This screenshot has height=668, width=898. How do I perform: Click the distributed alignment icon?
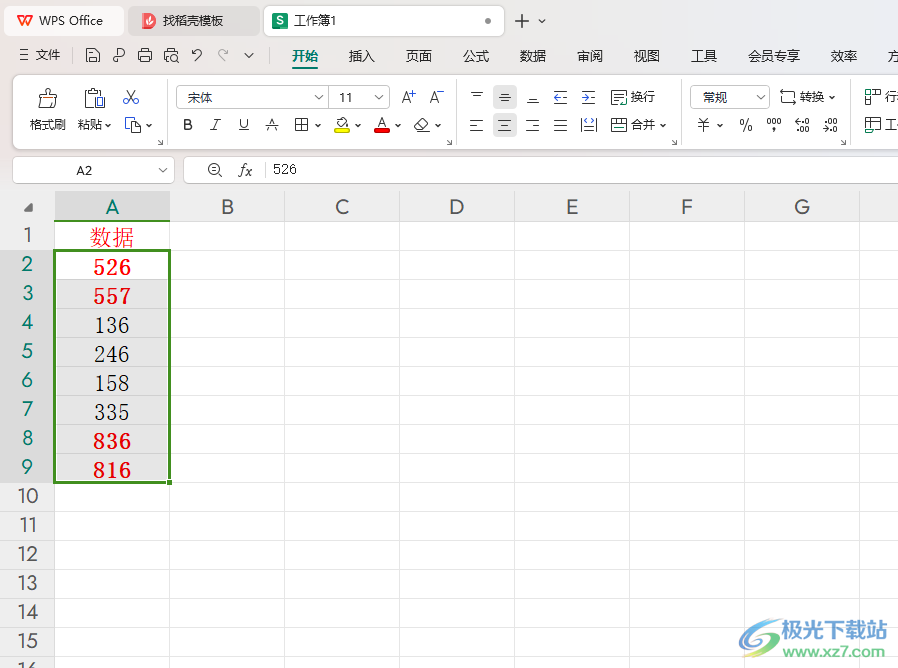click(x=589, y=125)
